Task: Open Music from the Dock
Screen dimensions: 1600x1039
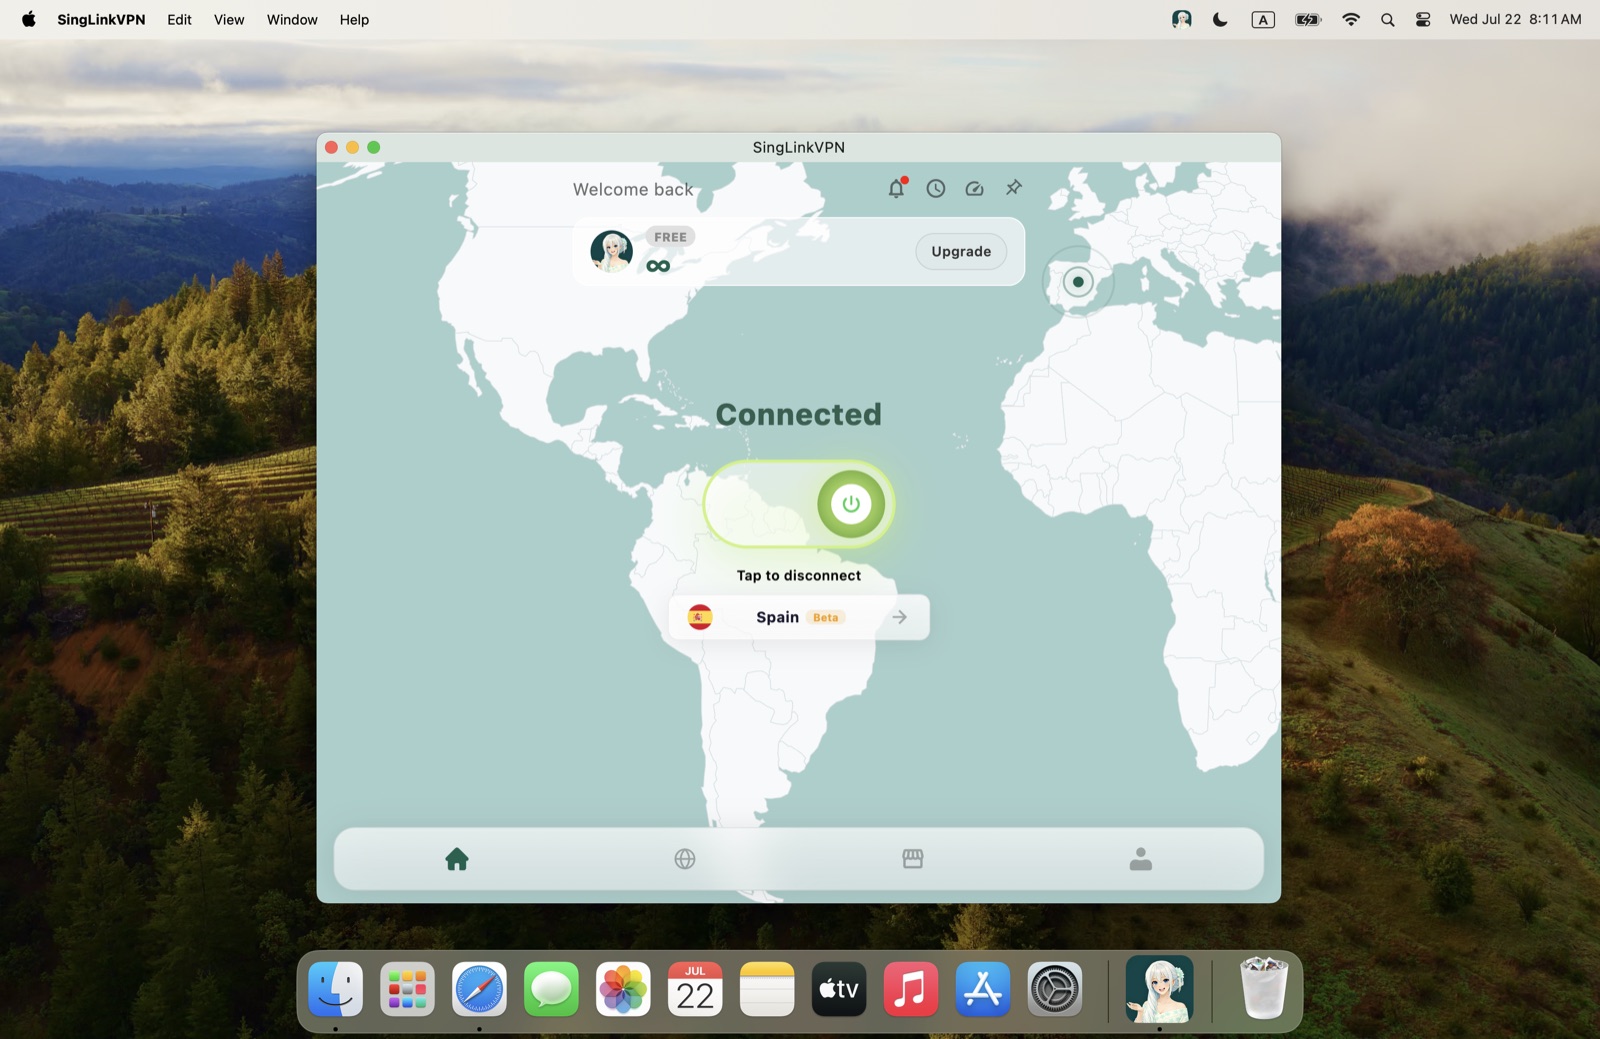Action: (912, 989)
